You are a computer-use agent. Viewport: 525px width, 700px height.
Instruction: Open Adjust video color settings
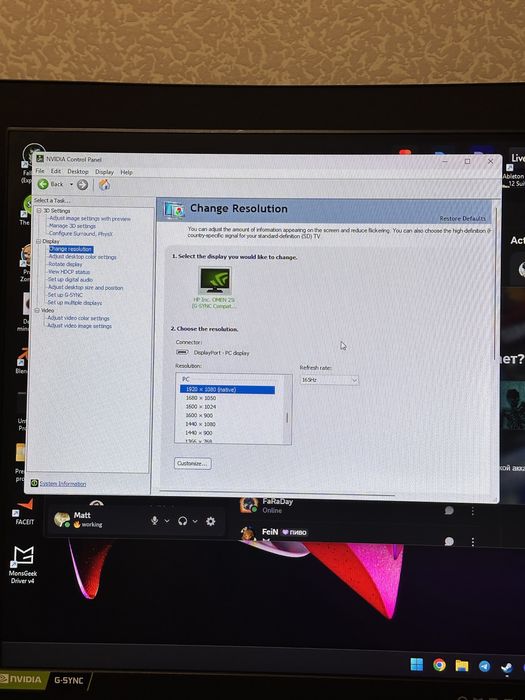pyautogui.click(x=78, y=318)
